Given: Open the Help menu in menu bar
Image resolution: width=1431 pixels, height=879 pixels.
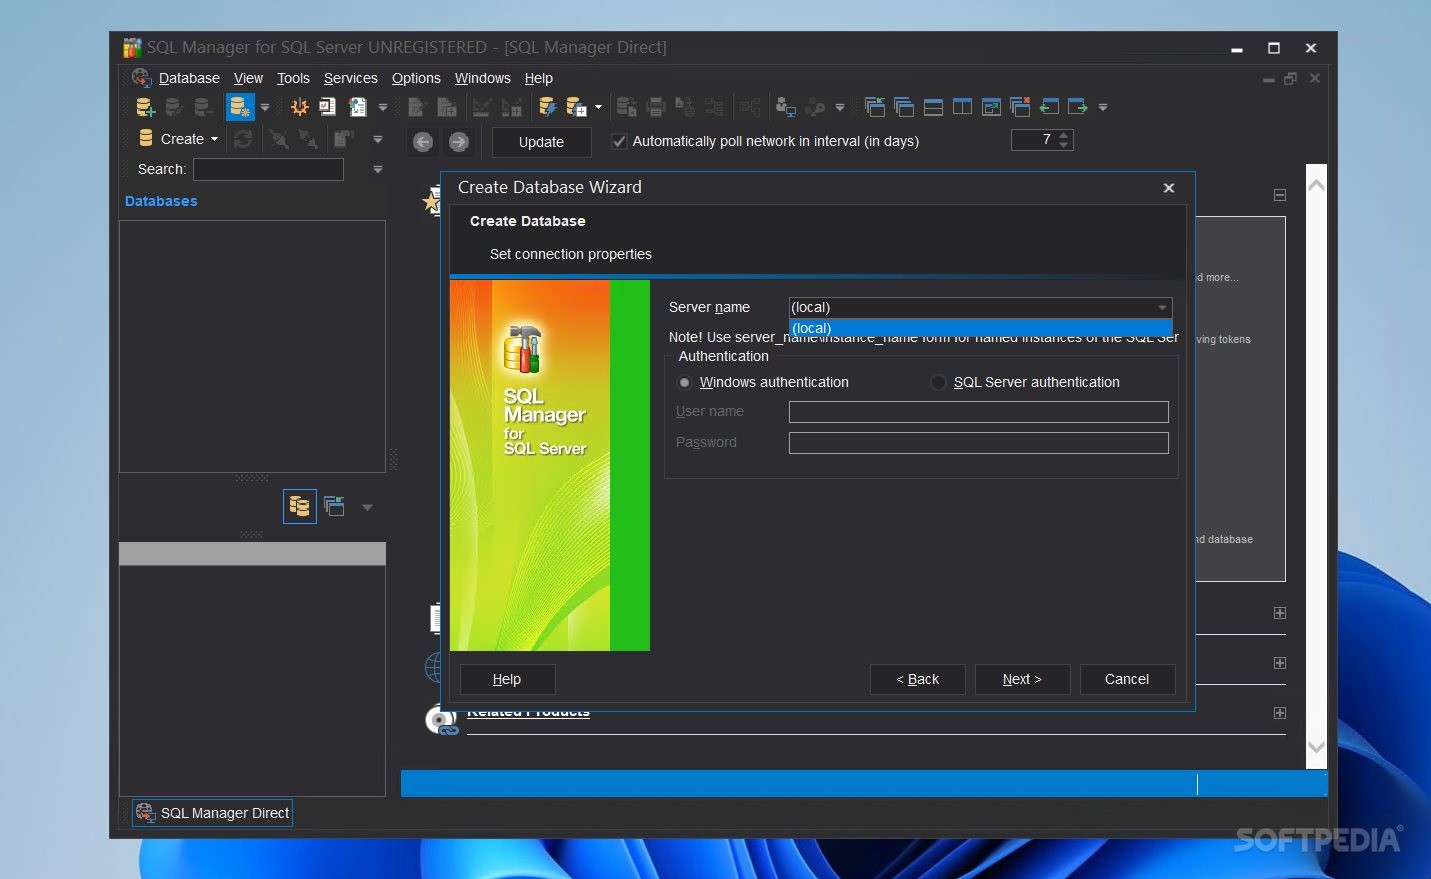Looking at the screenshot, I should pyautogui.click(x=539, y=78).
